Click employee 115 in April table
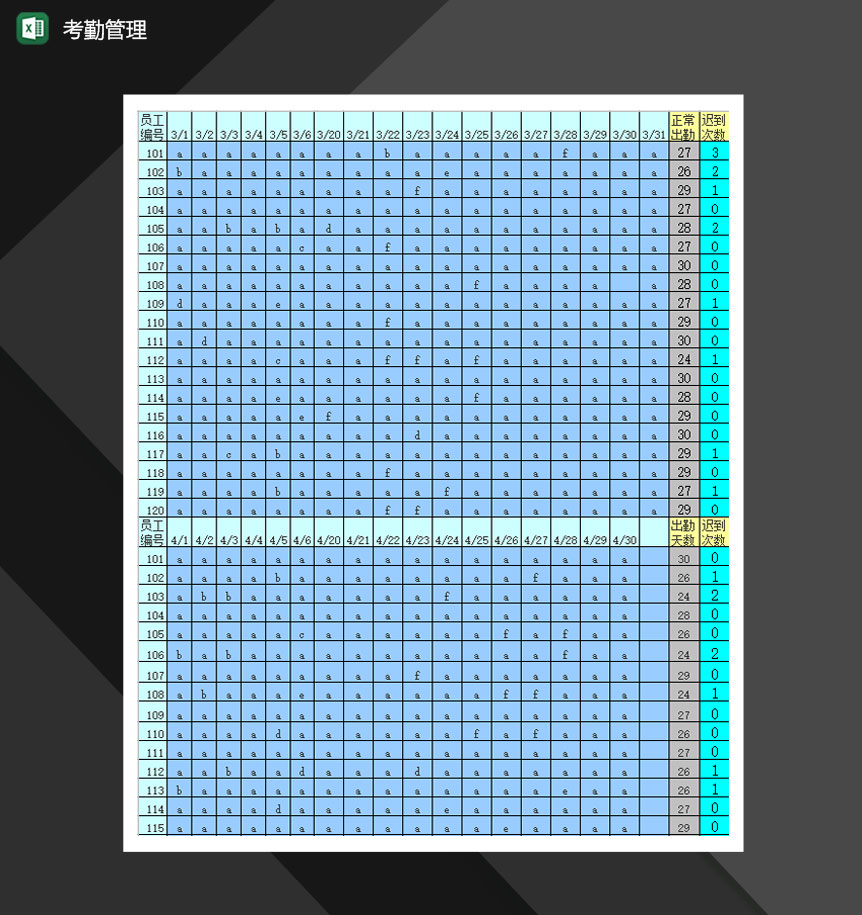Viewport: 862px width, 915px height. pyautogui.click(x=153, y=828)
